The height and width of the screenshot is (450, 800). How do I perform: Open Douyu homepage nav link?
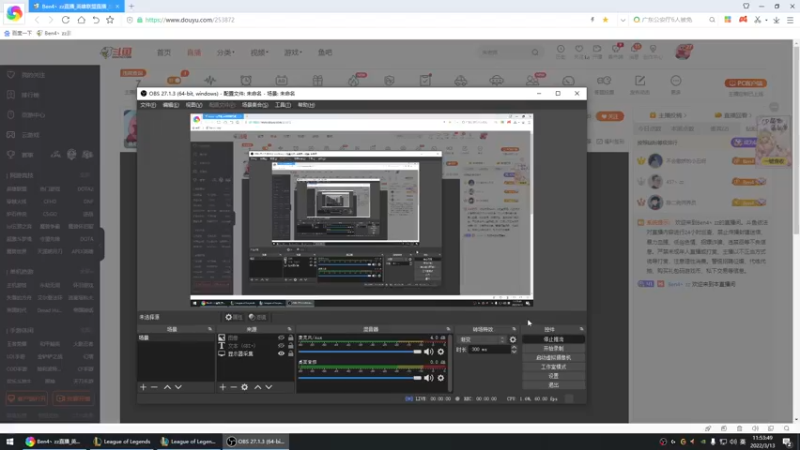pyautogui.click(x=164, y=53)
